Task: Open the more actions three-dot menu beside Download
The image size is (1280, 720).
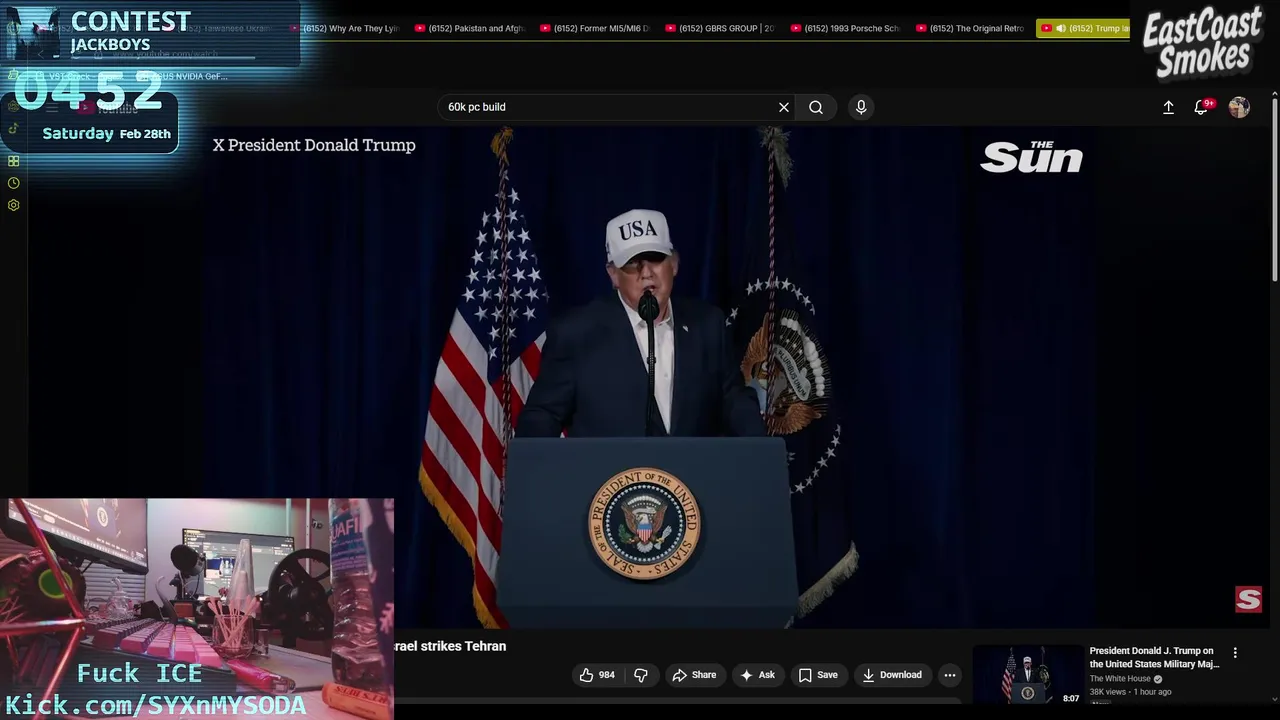Action: point(950,675)
